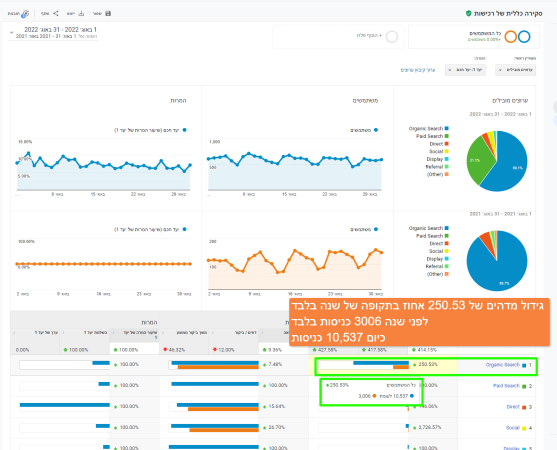Click Organic Search legend swatch for 2022

[x=447, y=129]
